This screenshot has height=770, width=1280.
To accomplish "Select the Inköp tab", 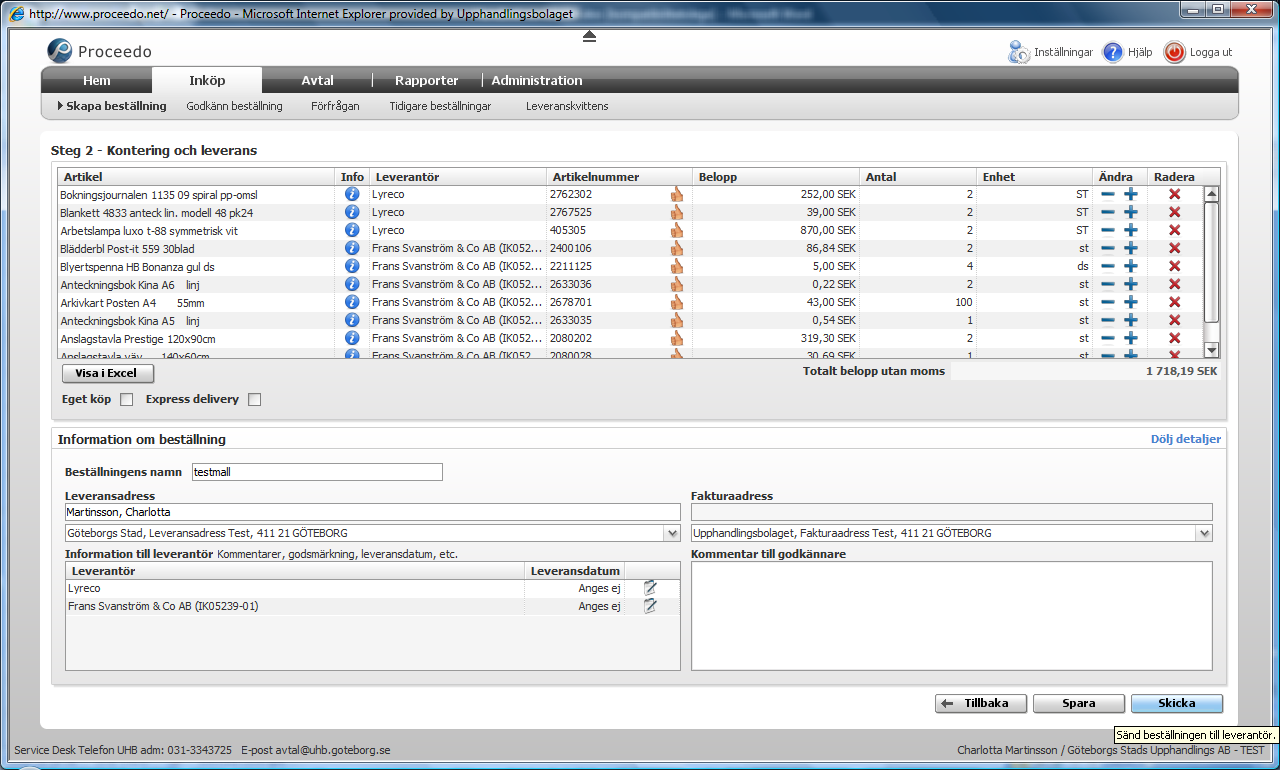I will (207, 81).
